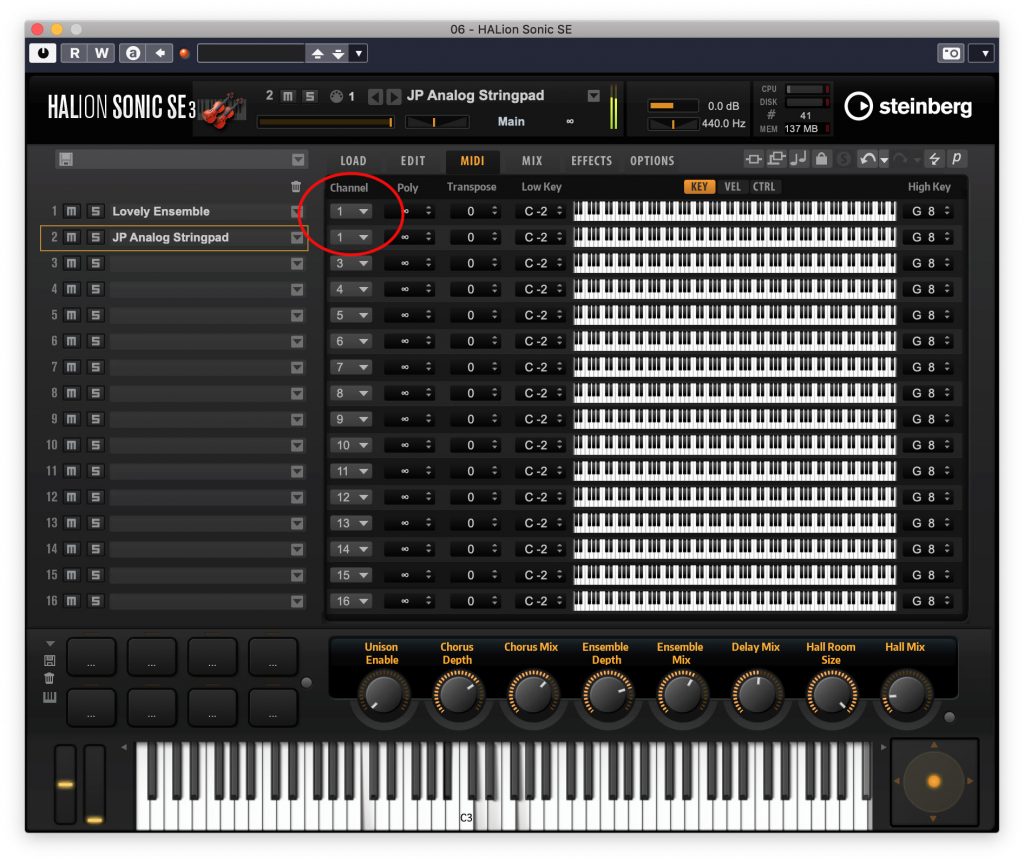This screenshot has width=1024, height=862.
Task: Toggle the plug-in power button top left
Action: coord(42,51)
